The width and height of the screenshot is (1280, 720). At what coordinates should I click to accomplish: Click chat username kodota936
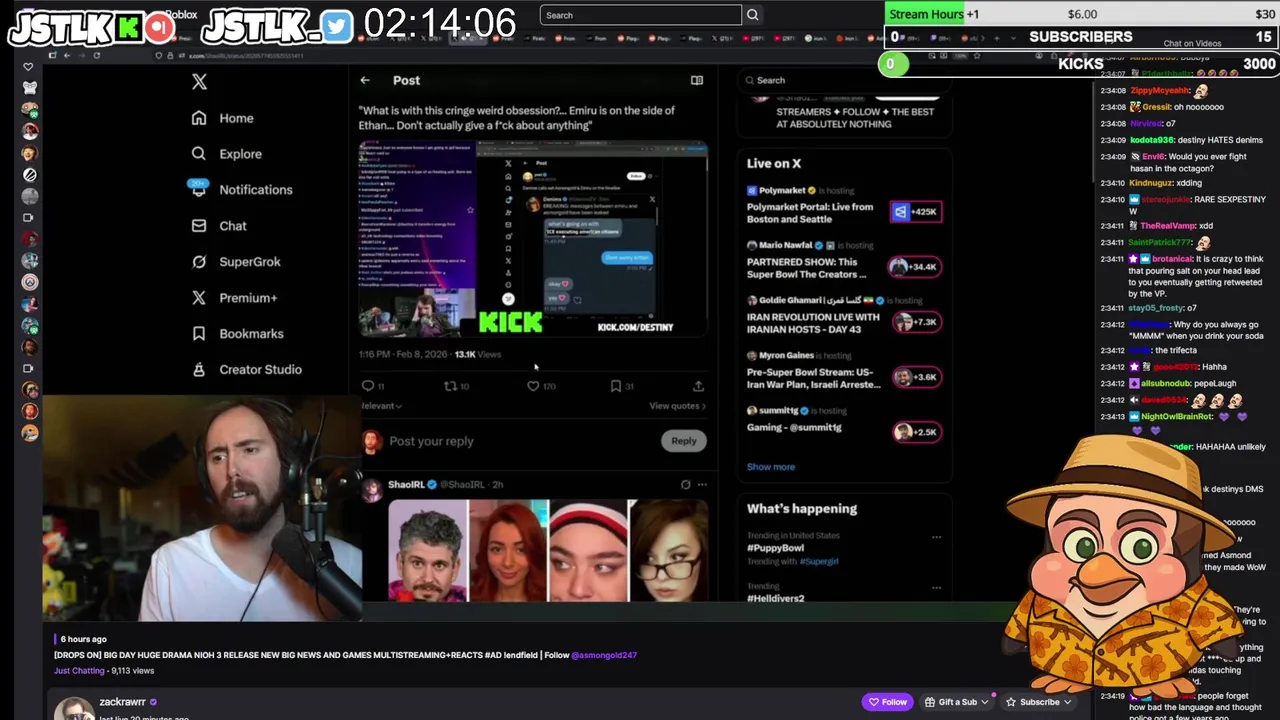coord(1152,140)
